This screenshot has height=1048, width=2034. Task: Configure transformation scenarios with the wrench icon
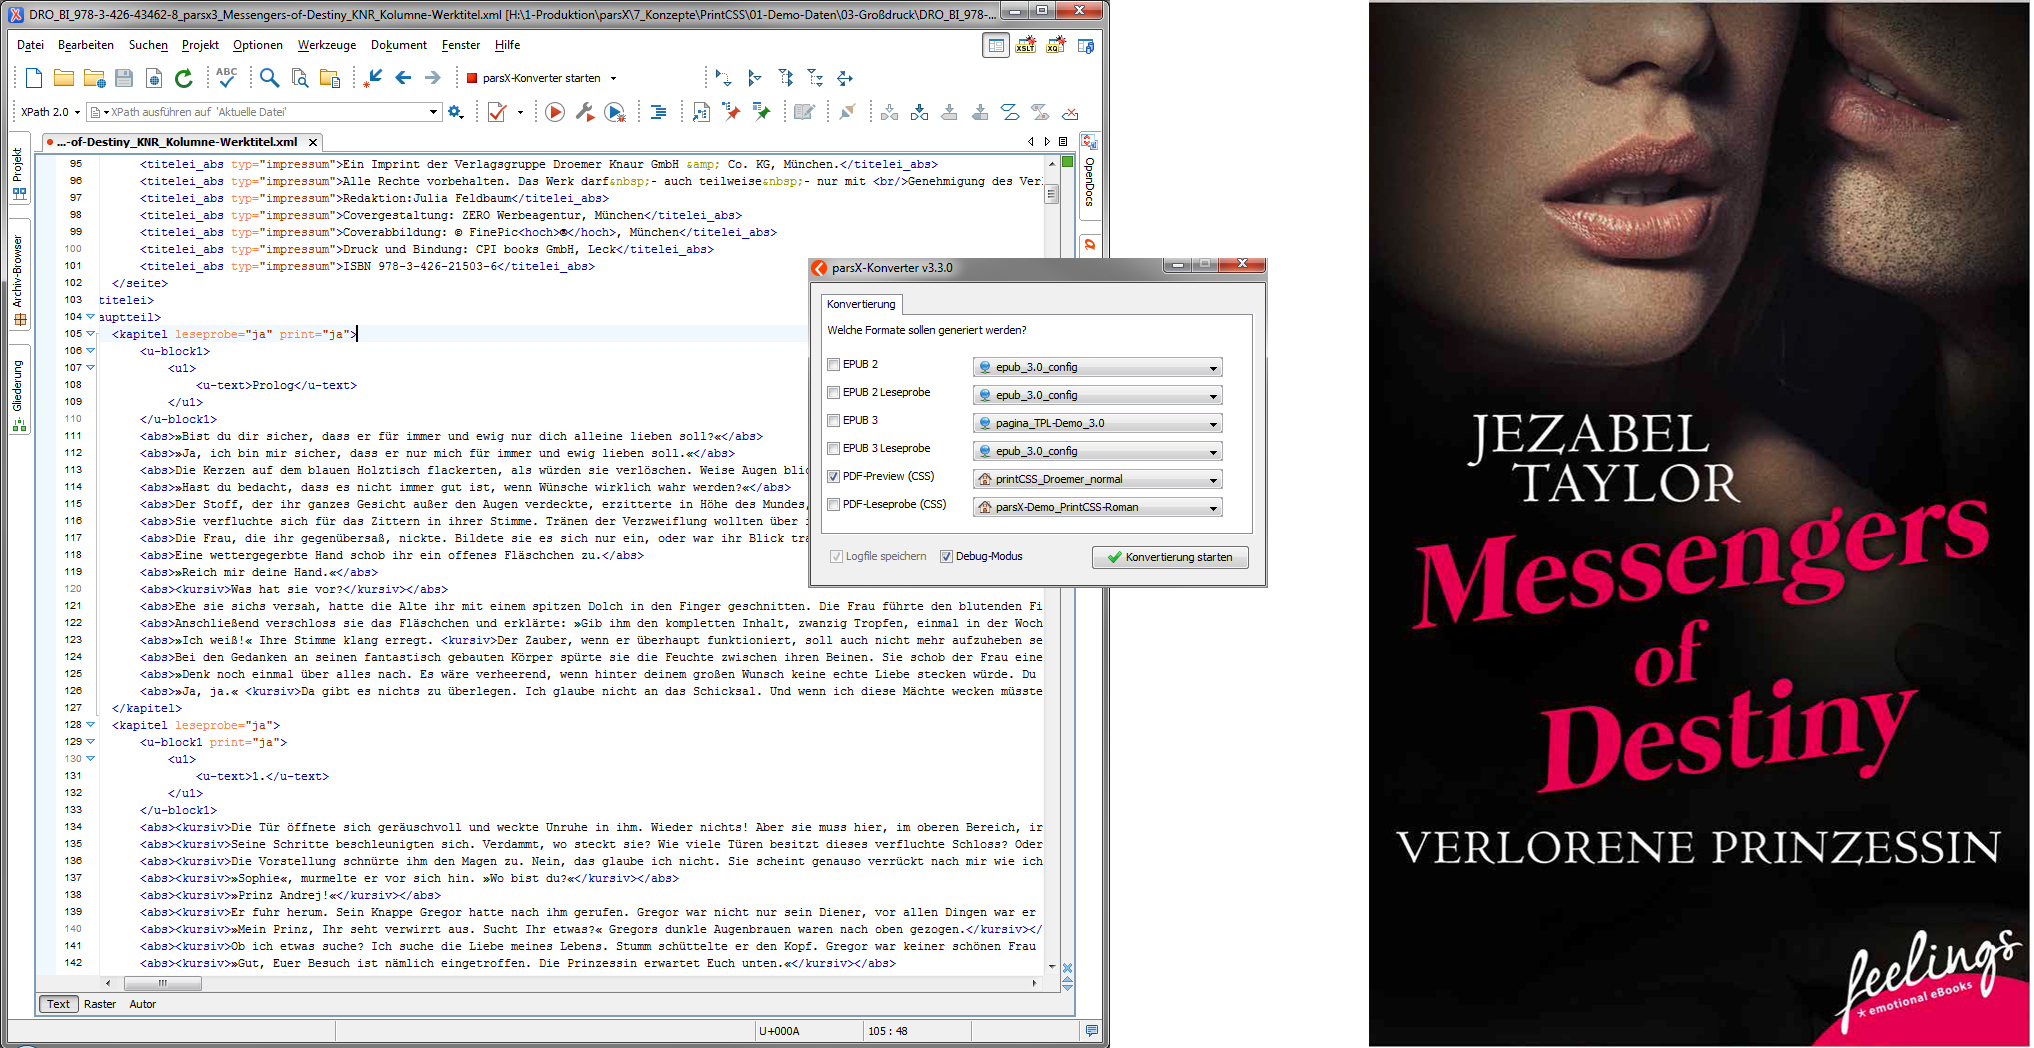[585, 112]
